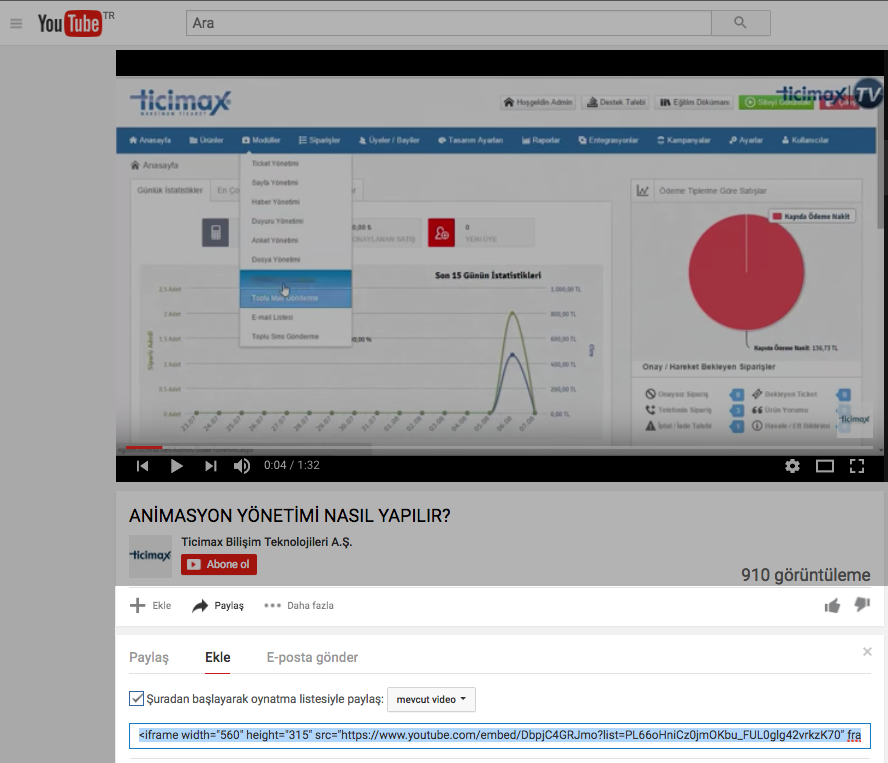Image resolution: width=888 pixels, height=763 pixels.
Task: Open the YouTube guide hamburger menu
Action: [x=16, y=23]
